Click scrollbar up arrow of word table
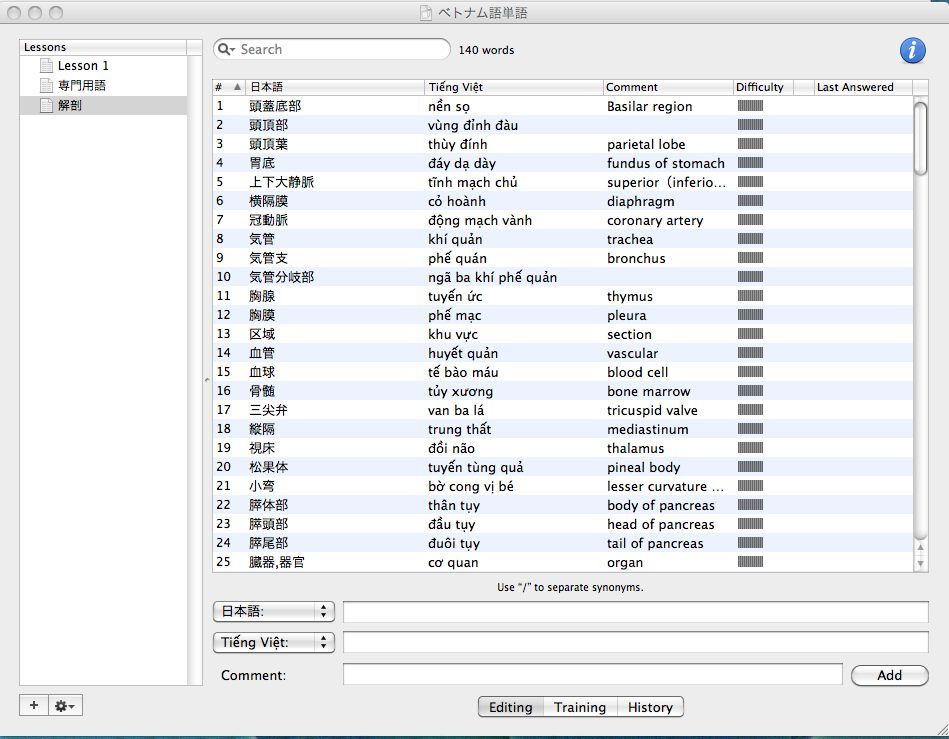The height and width of the screenshot is (739, 949). click(920, 547)
